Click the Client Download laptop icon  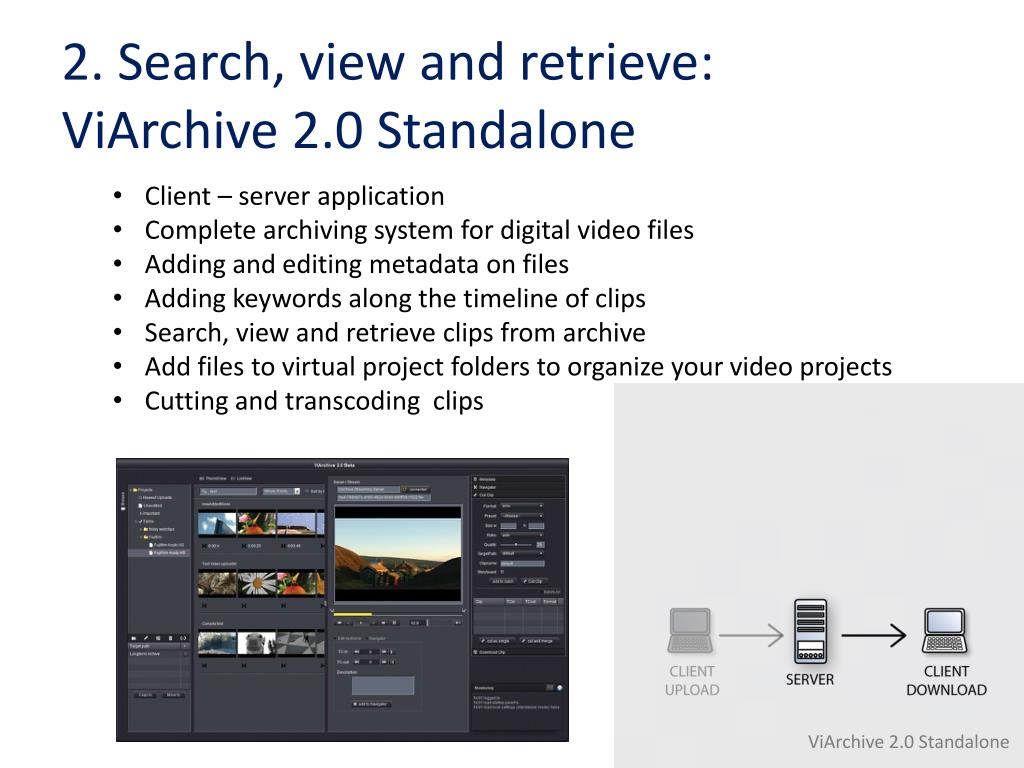[946, 631]
